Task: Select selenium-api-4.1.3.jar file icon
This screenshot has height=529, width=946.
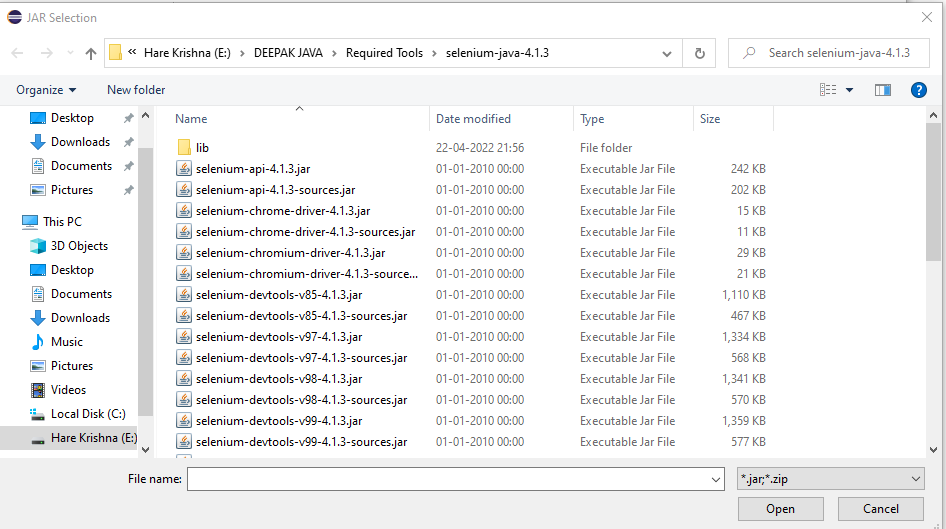Action: (x=184, y=168)
